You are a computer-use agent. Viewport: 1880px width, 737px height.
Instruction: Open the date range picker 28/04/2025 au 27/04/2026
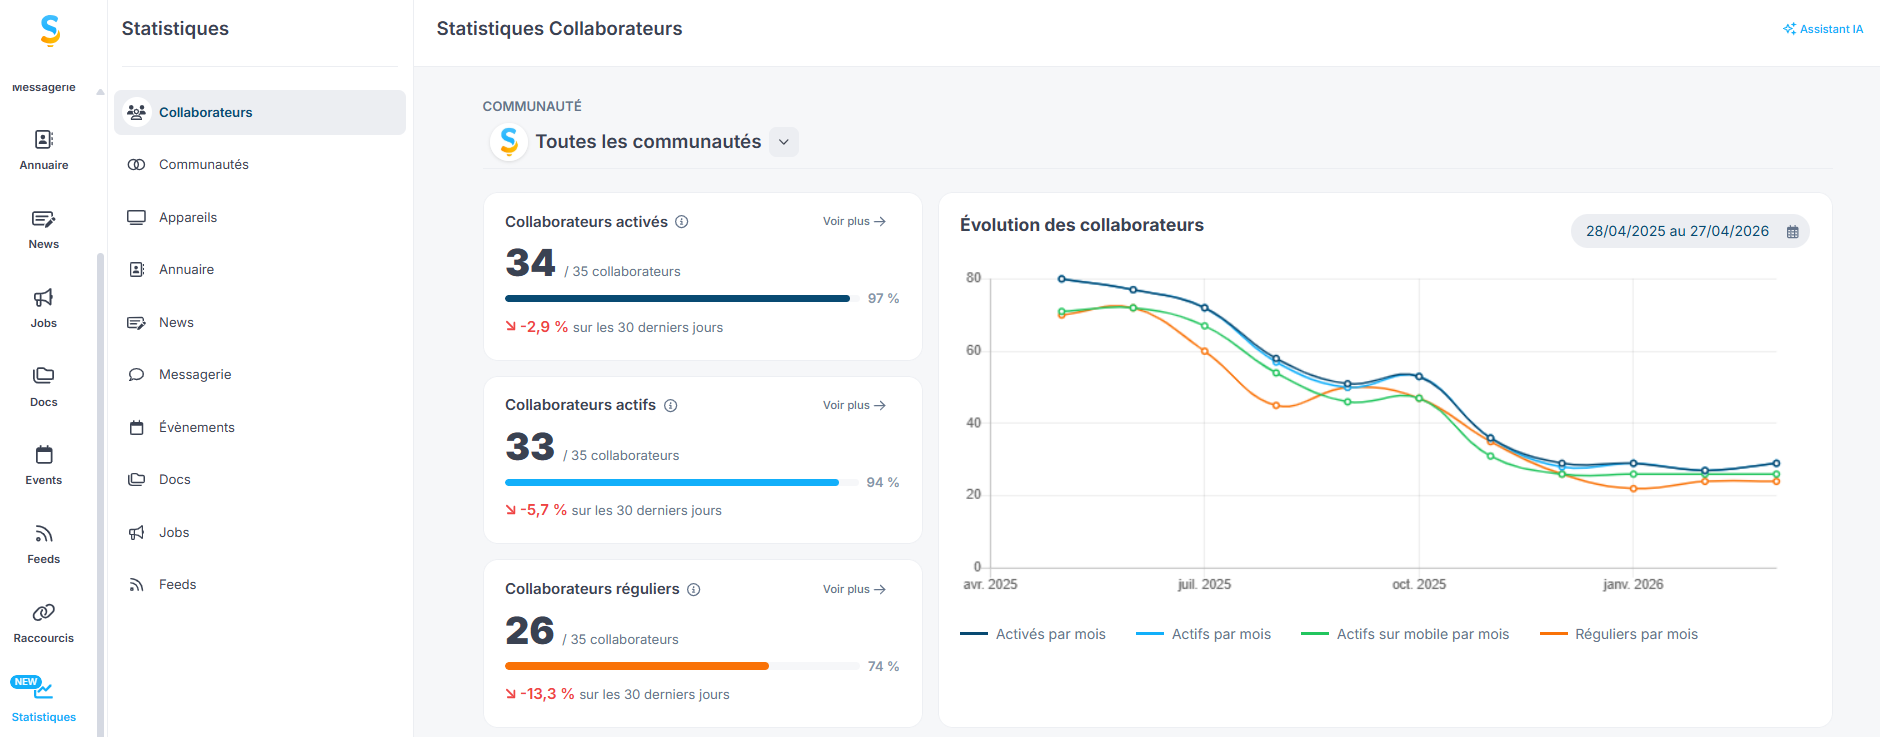(1690, 231)
